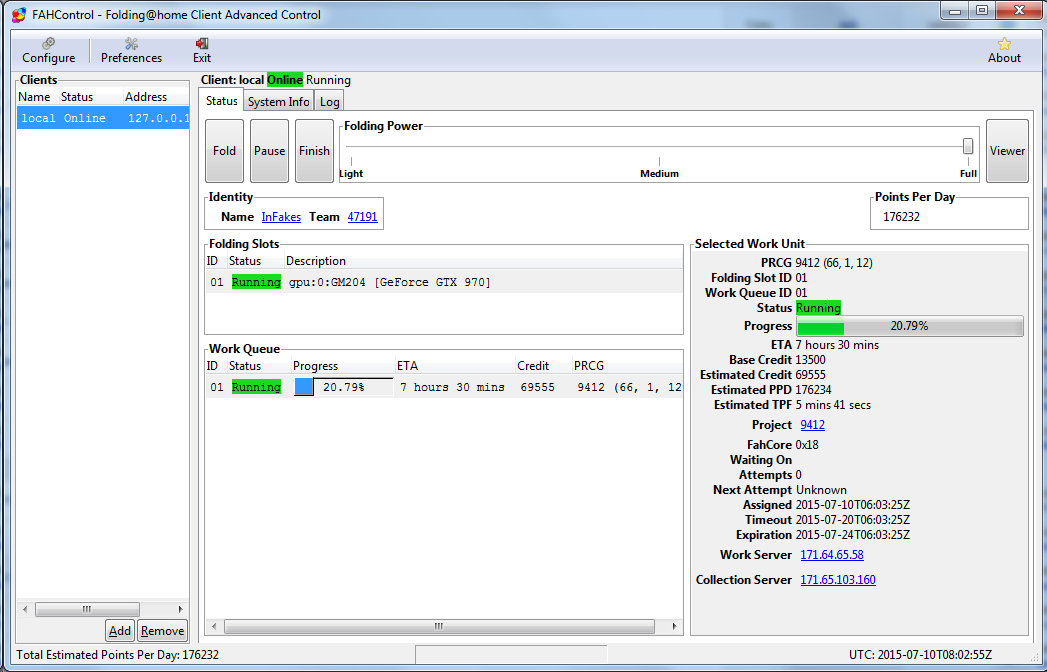Click the work queue 20.79% progress cell
The image size is (1047, 672).
click(x=343, y=387)
